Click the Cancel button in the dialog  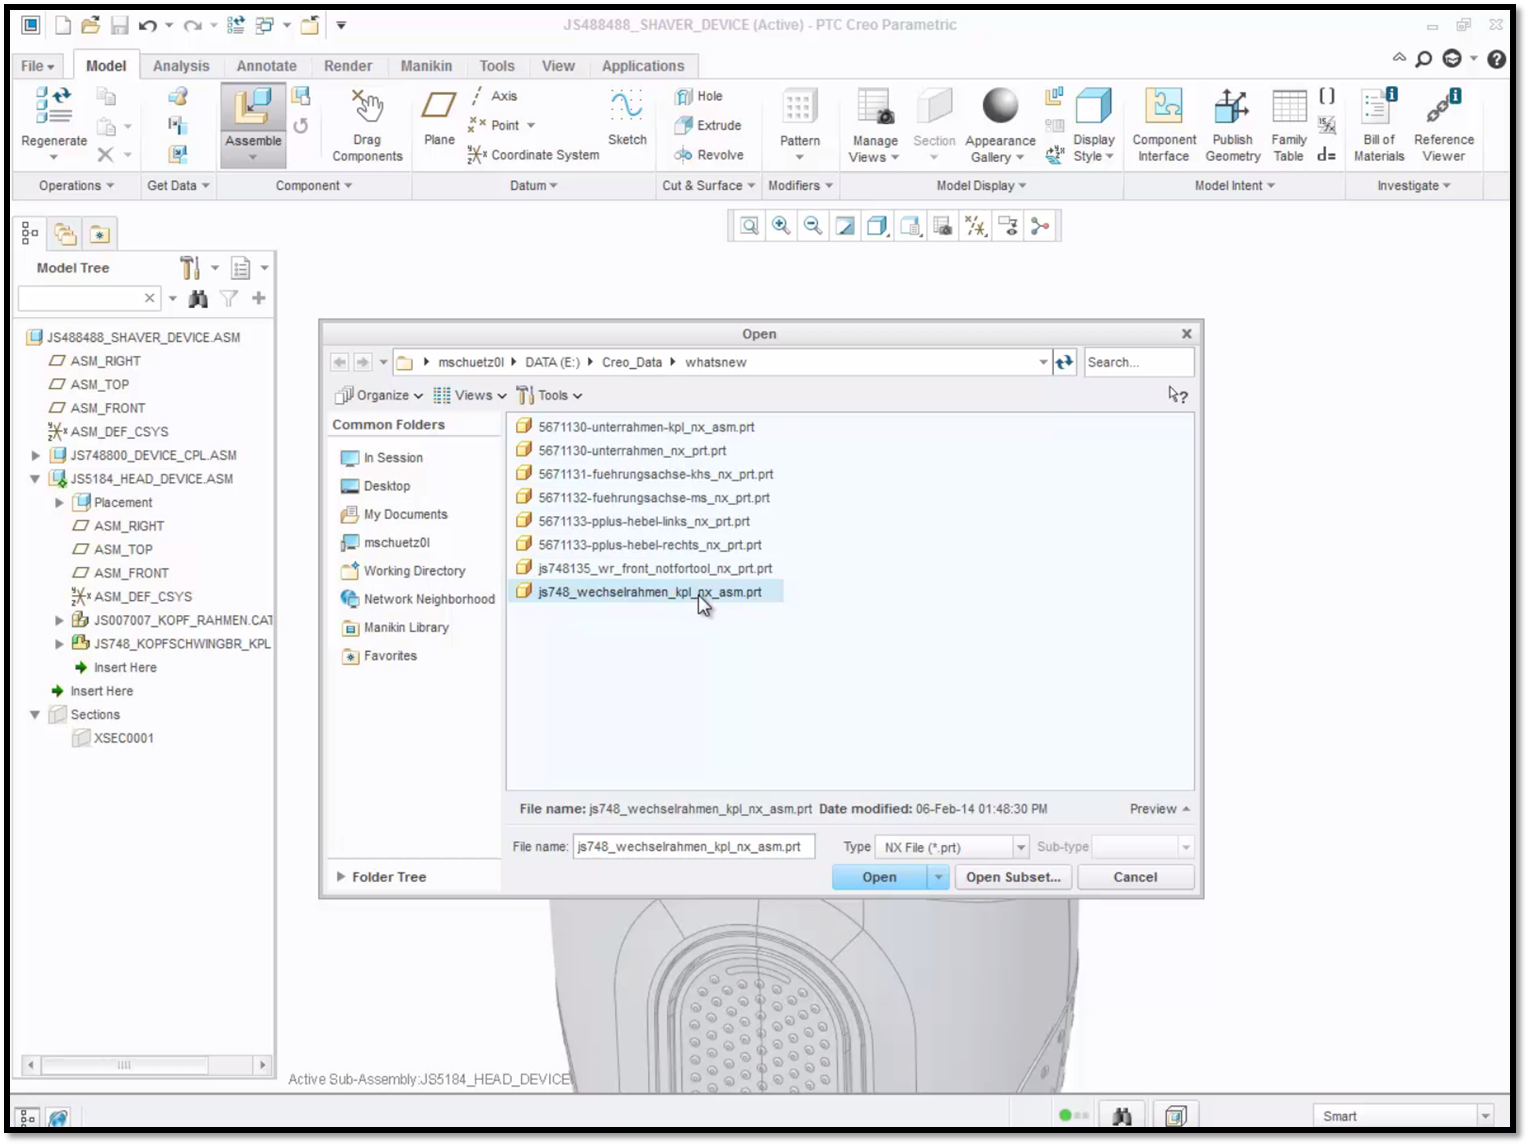pos(1135,877)
